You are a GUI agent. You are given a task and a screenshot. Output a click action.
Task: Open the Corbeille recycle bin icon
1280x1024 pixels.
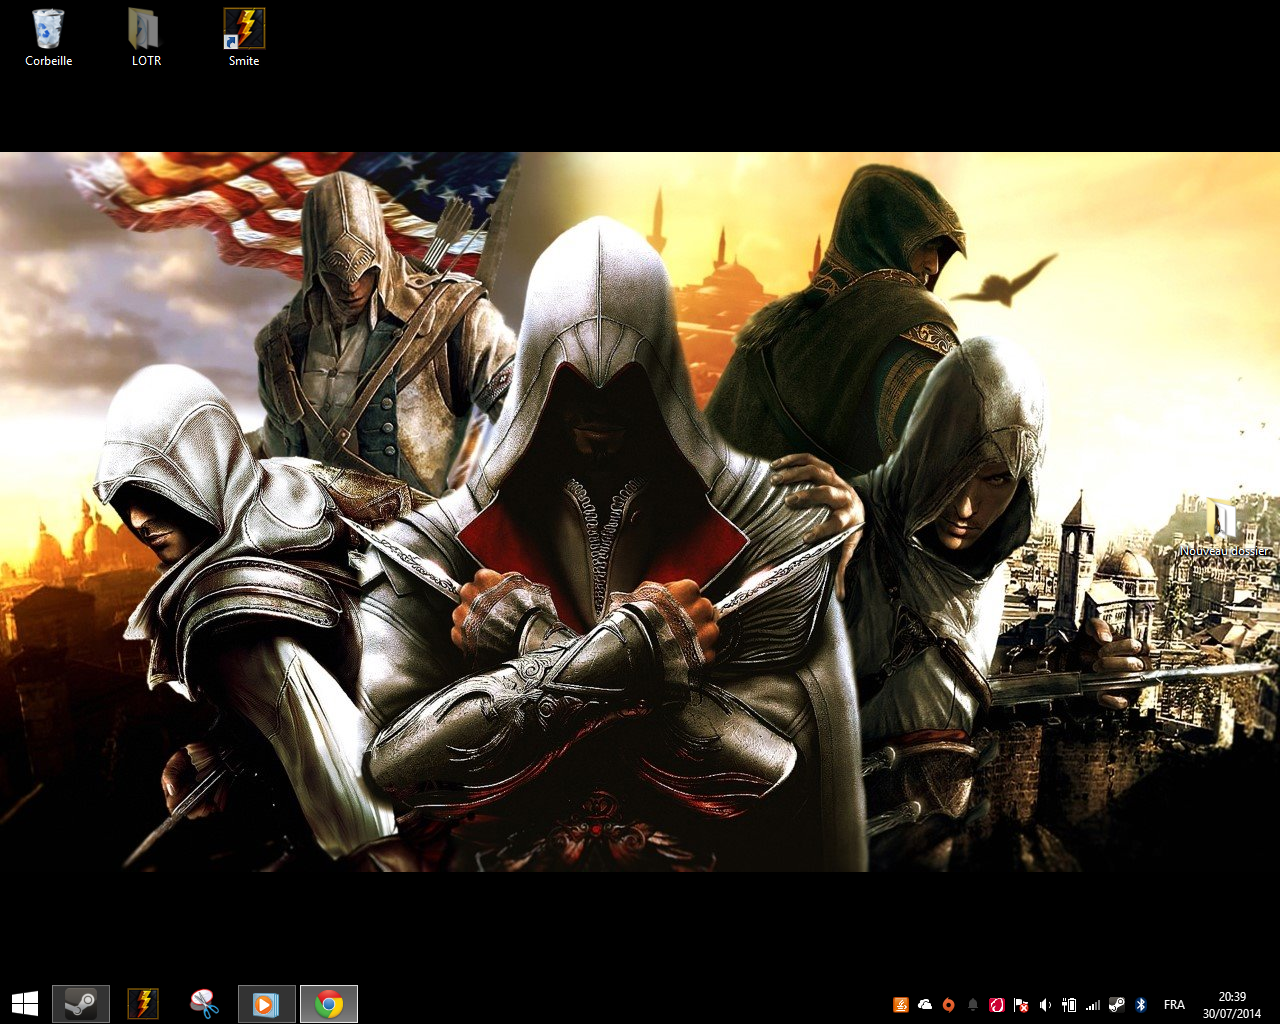point(48,38)
